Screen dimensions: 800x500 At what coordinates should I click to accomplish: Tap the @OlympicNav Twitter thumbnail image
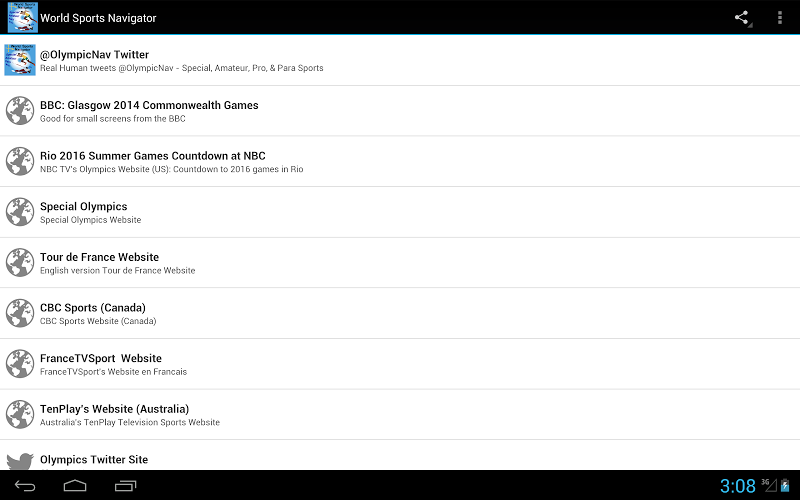[x=20, y=60]
